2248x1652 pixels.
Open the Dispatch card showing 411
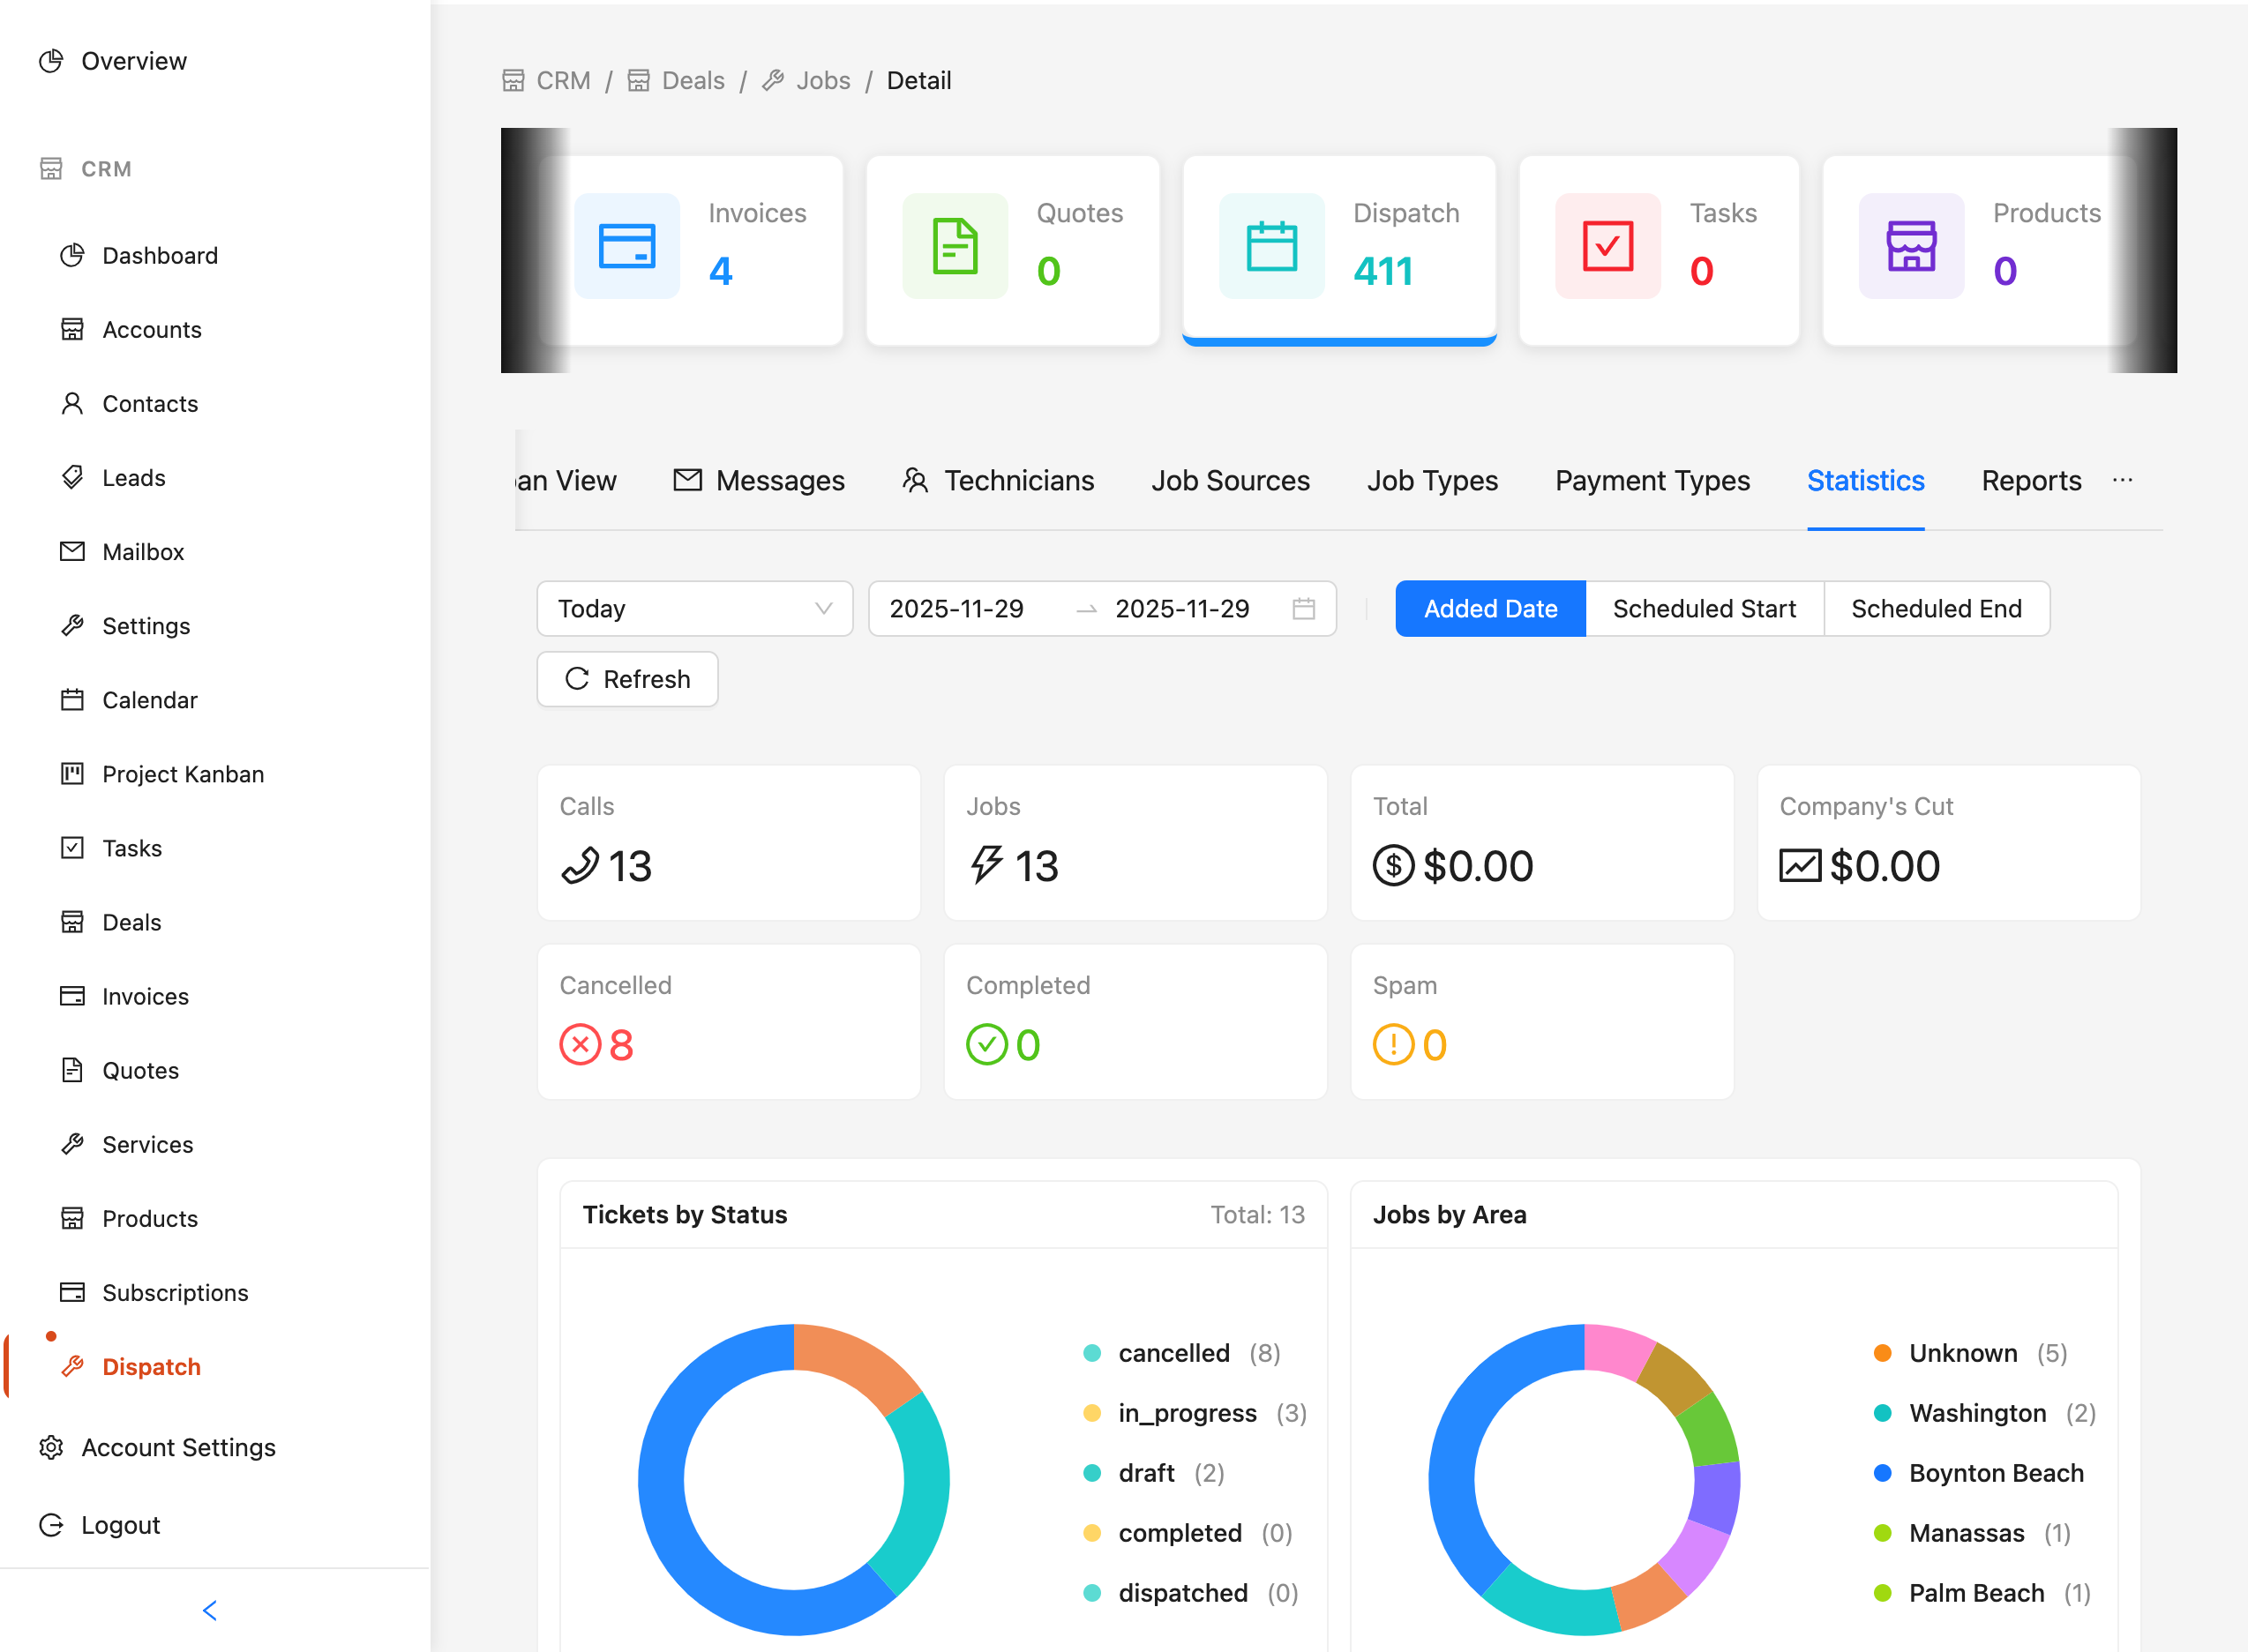click(1339, 248)
